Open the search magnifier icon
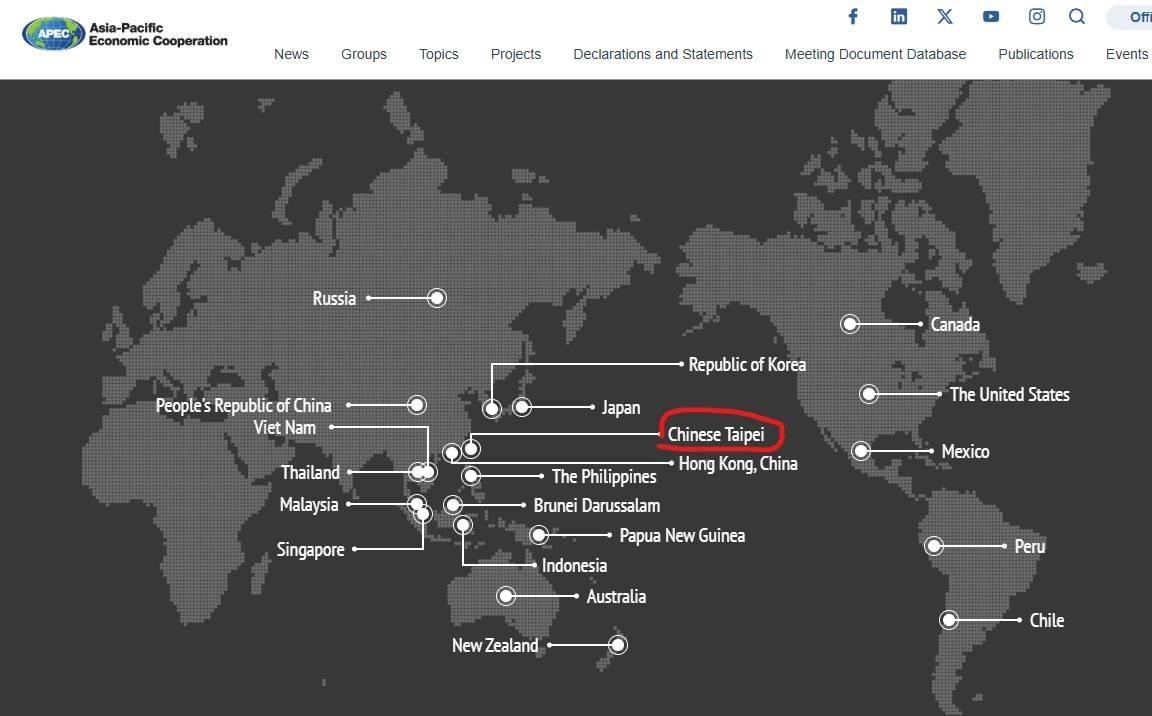Image resolution: width=1152 pixels, height=716 pixels. 1077,16
